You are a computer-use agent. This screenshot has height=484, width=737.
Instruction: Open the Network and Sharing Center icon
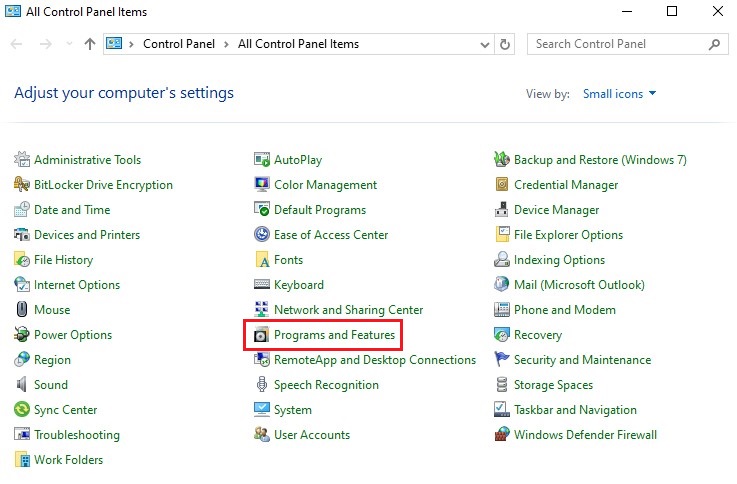[261, 310]
